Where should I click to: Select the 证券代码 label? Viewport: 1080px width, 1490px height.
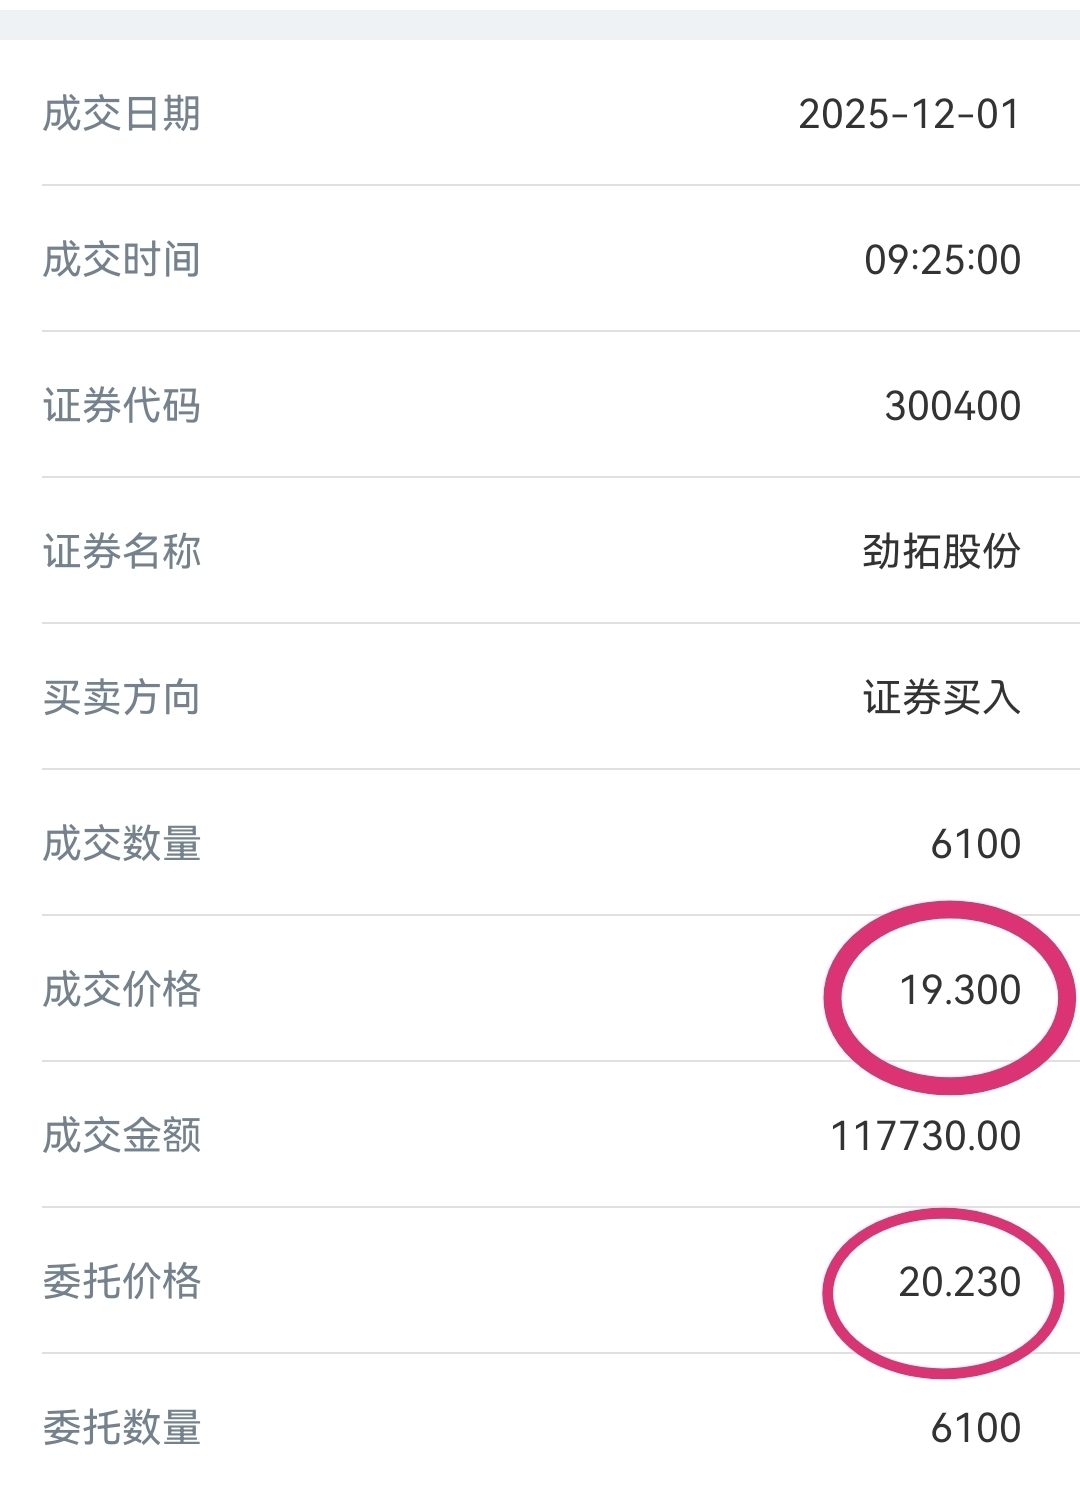(122, 406)
